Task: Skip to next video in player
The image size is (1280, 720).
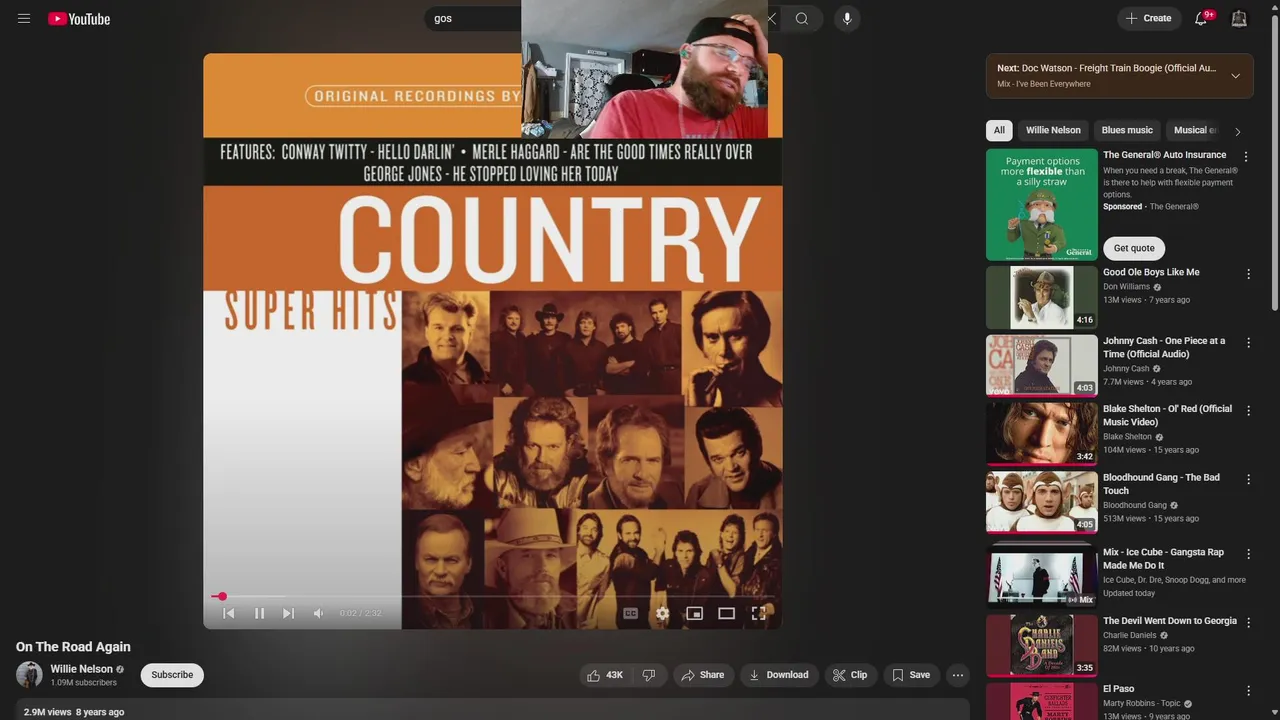Action: coord(288,613)
